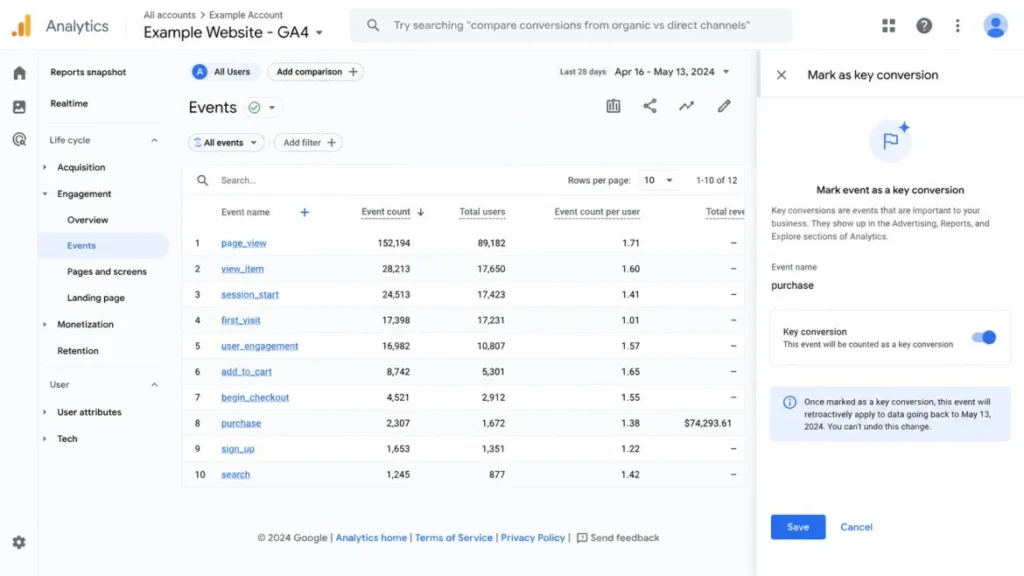The width and height of the screenshot is (1024, 576).
Task: Toggle the Key conversion switch off
Action: click(x=984, y=338)
